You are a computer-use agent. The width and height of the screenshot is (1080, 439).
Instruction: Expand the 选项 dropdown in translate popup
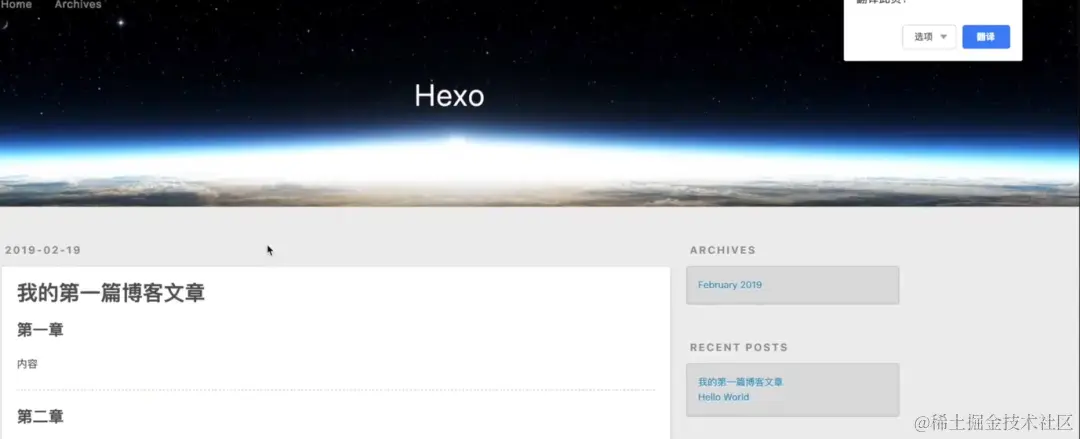(929, 37)
